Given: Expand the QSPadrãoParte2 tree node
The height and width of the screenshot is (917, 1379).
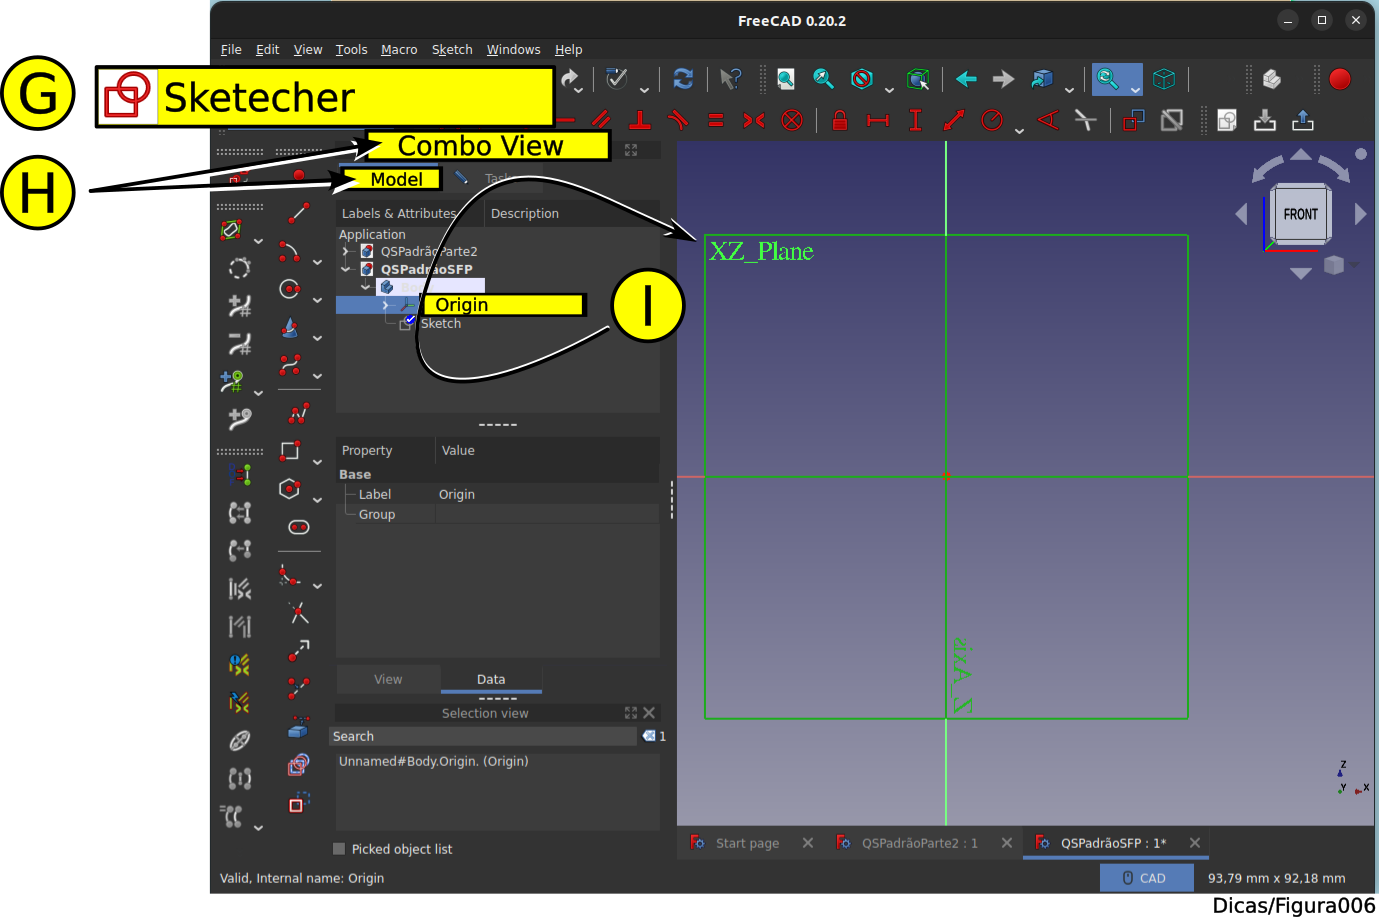Looking at the screenshot, I should 346,251.
